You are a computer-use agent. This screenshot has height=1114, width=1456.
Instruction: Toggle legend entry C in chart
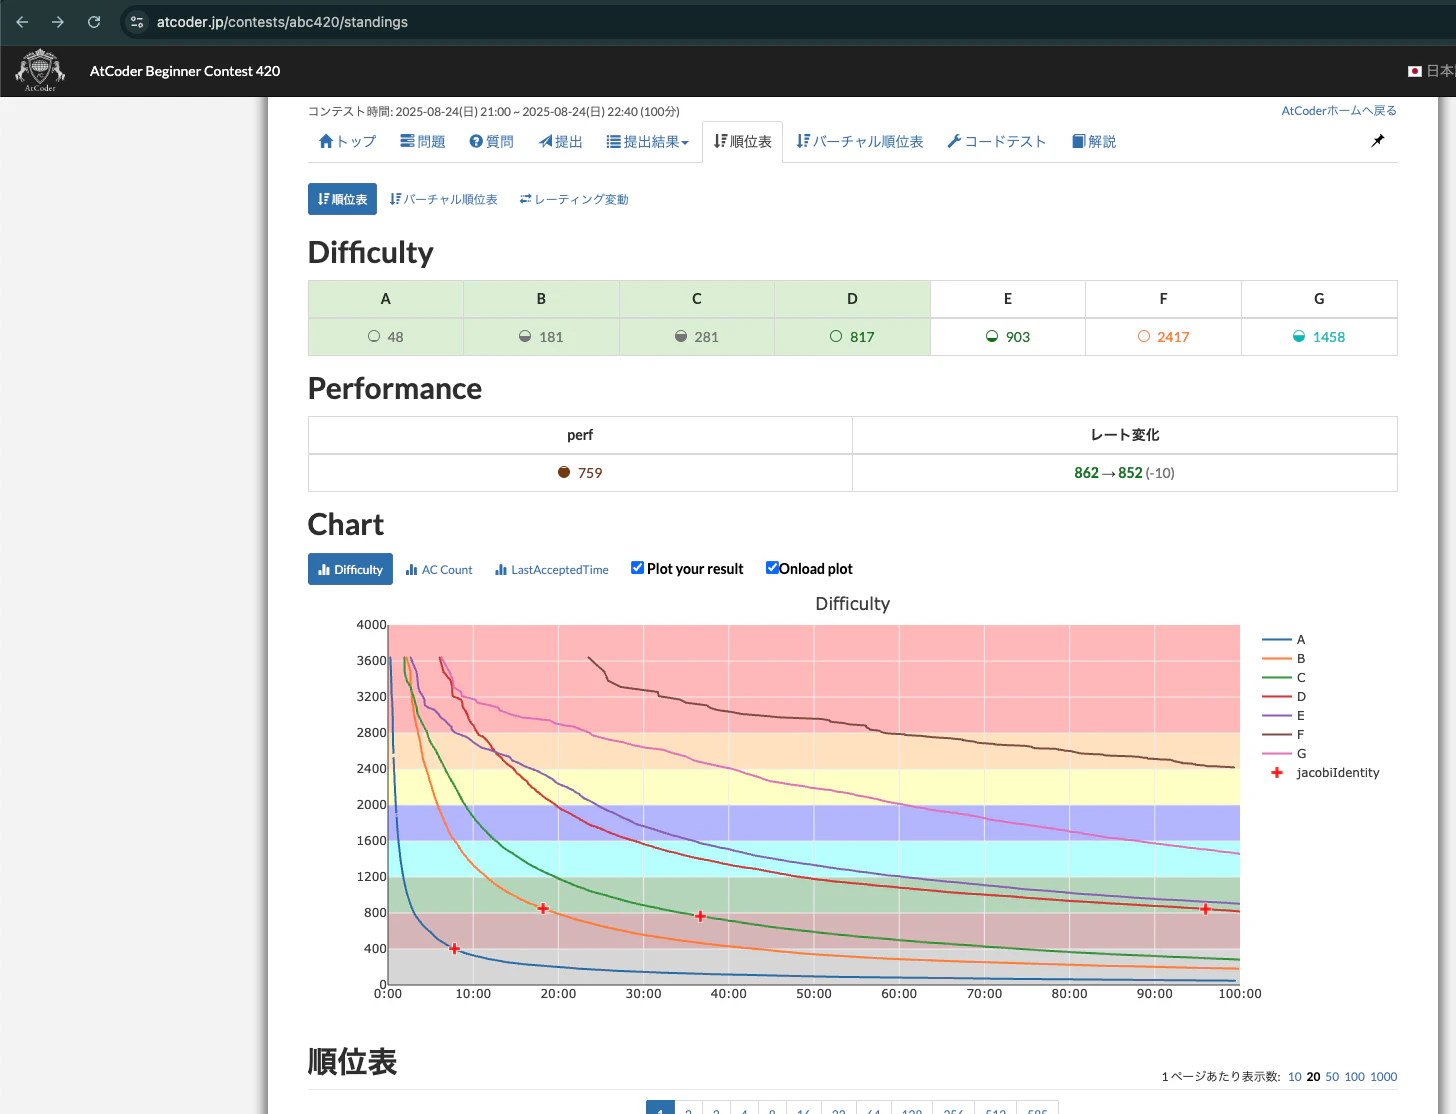pyautogui.click(x=1284, y=677)
